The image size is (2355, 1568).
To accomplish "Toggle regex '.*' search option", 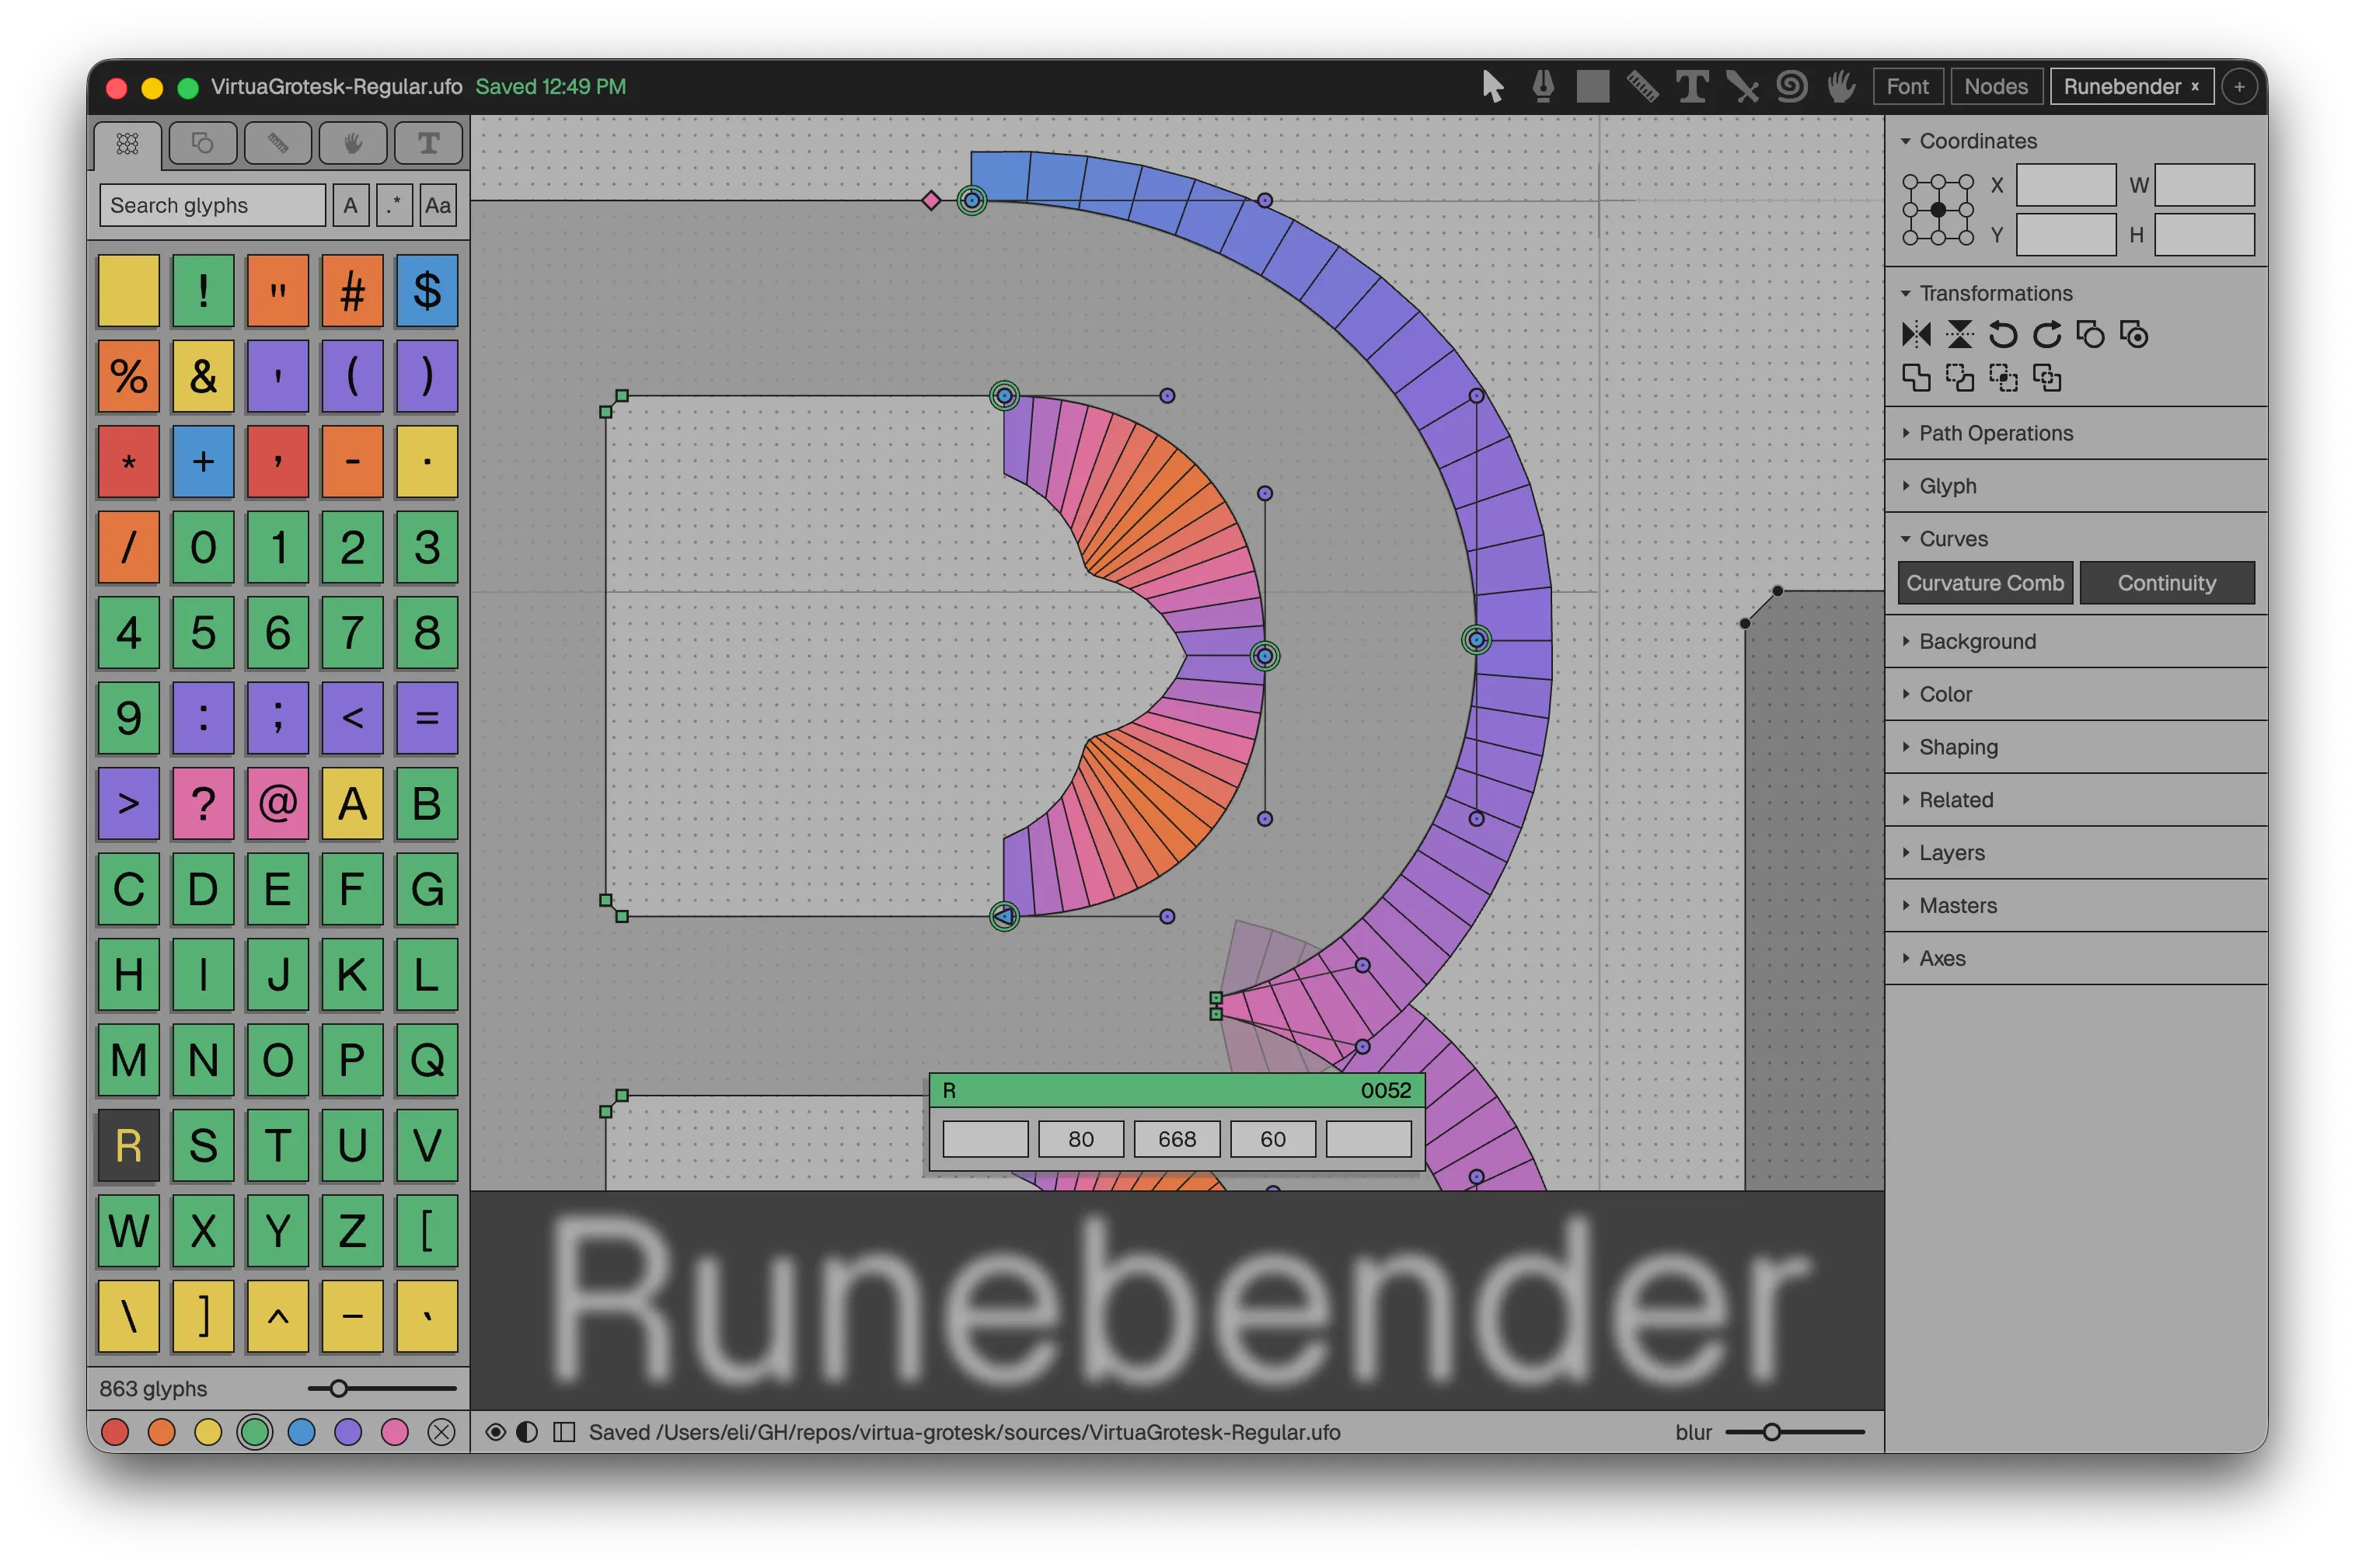I will (394, 205).
